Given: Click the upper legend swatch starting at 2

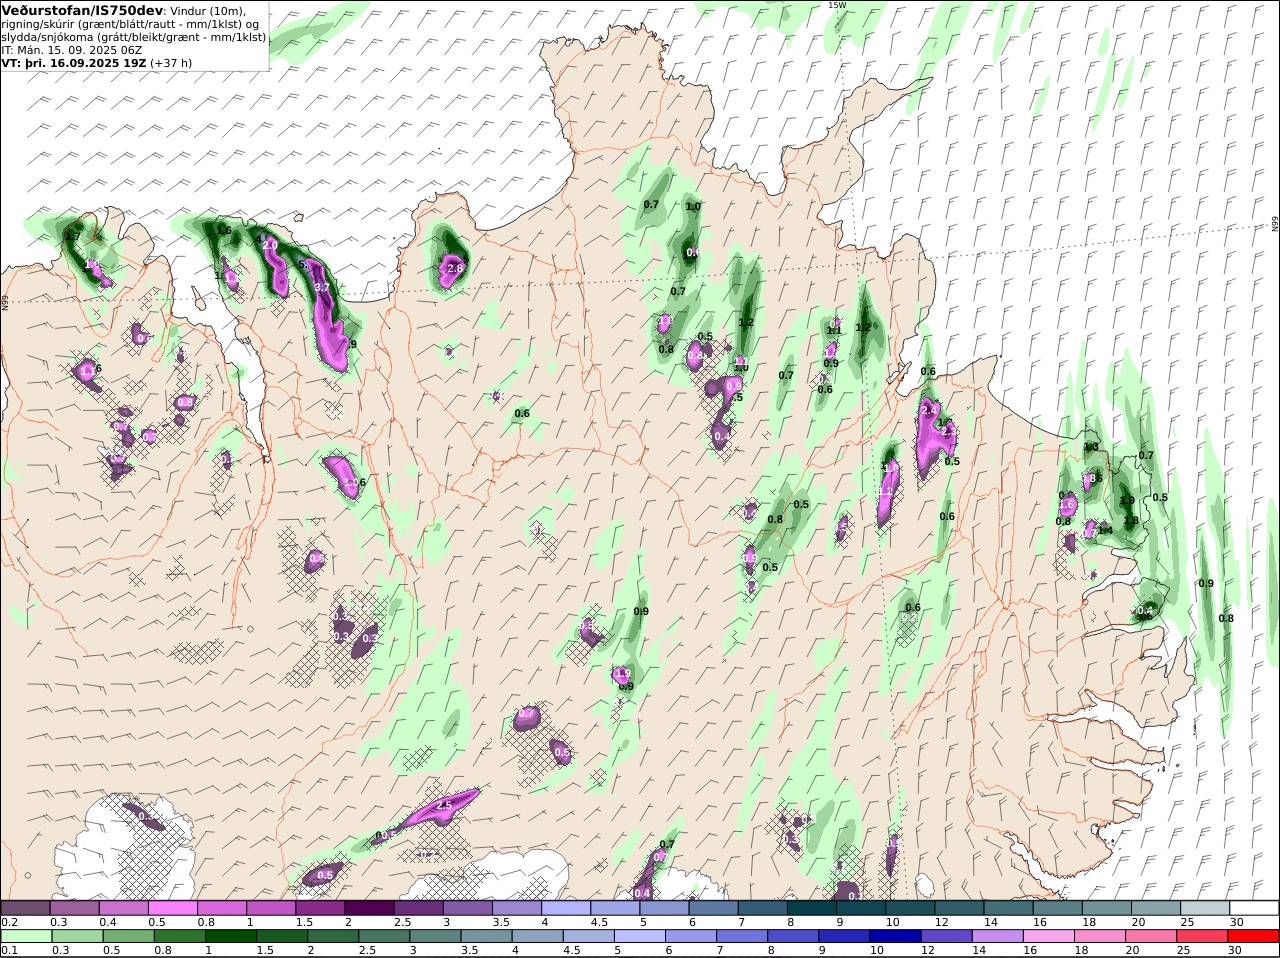Looking at the screenshot, I should pyautogui.click(x=369, y=908).
